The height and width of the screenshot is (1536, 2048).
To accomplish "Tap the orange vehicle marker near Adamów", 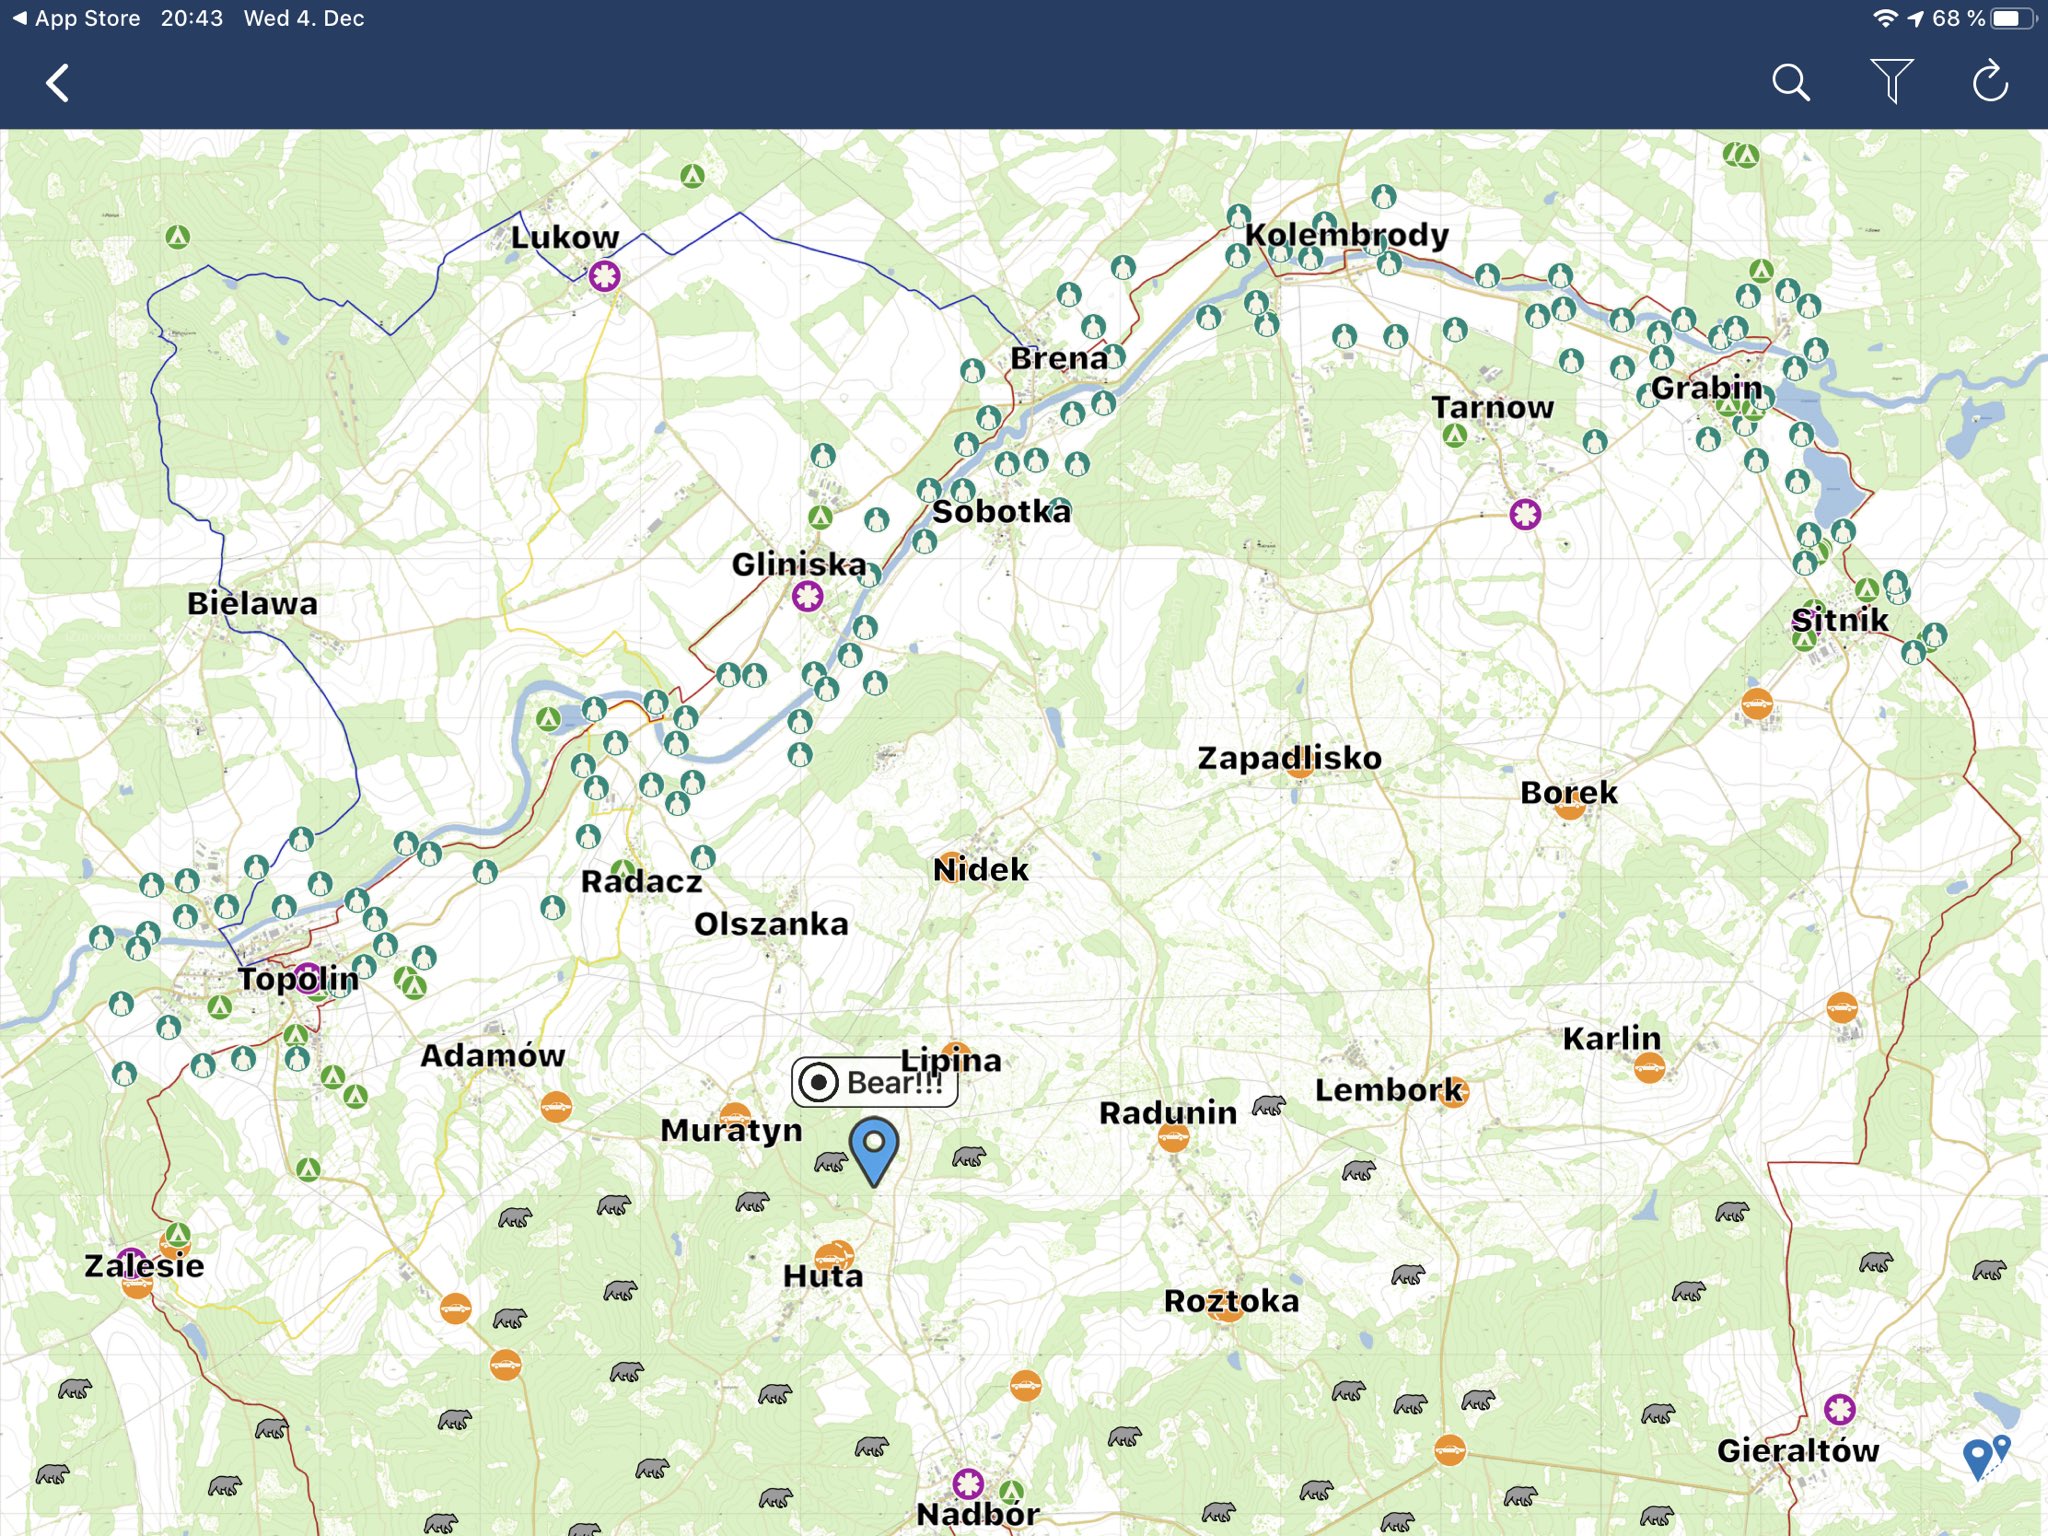I will coord(556,1107).
